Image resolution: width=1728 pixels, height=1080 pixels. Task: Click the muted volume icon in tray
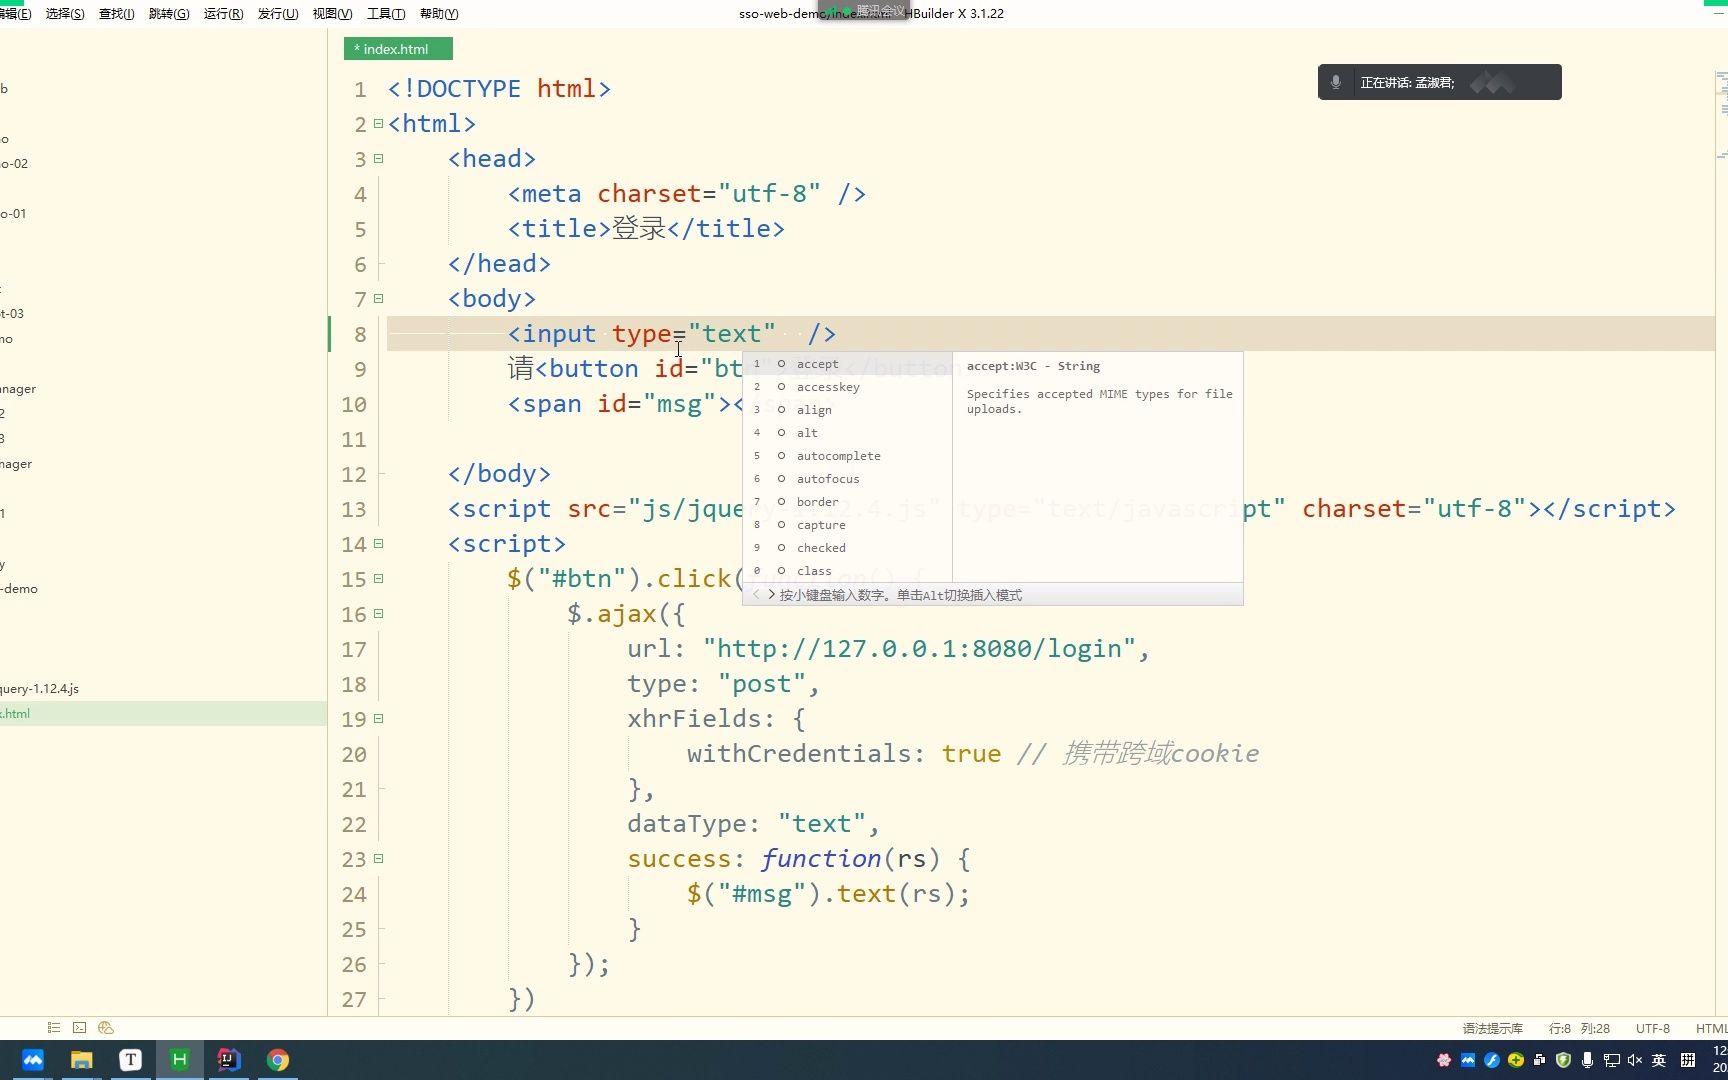[x=1635, y=1060]
